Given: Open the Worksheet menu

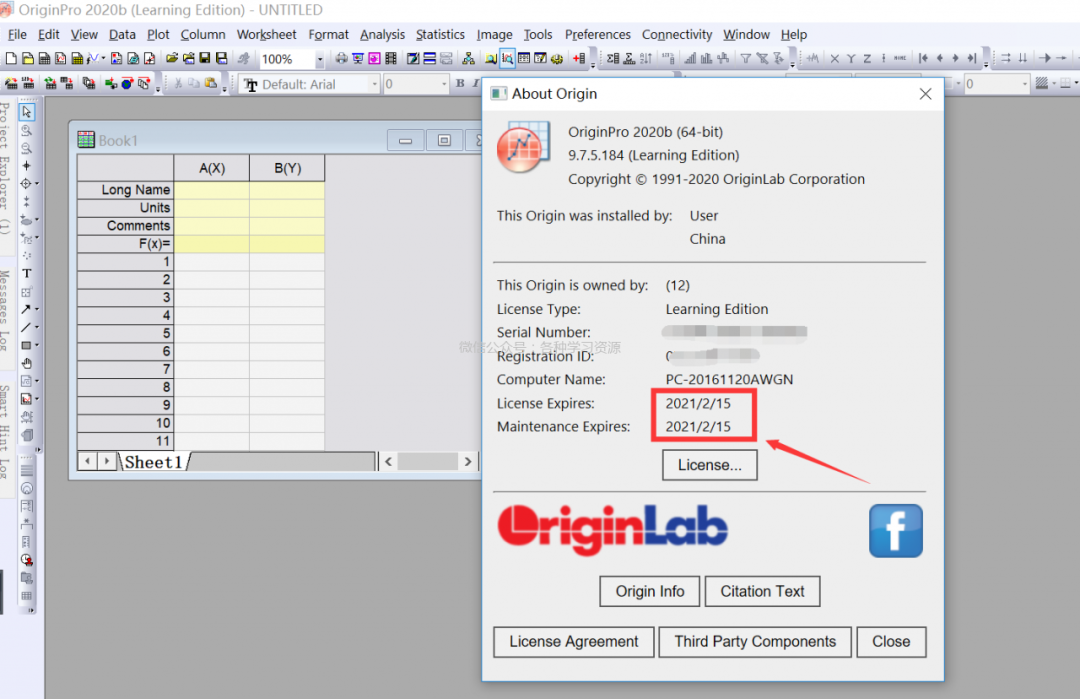Looking at the screenshot, I should [x=267, y=34].
